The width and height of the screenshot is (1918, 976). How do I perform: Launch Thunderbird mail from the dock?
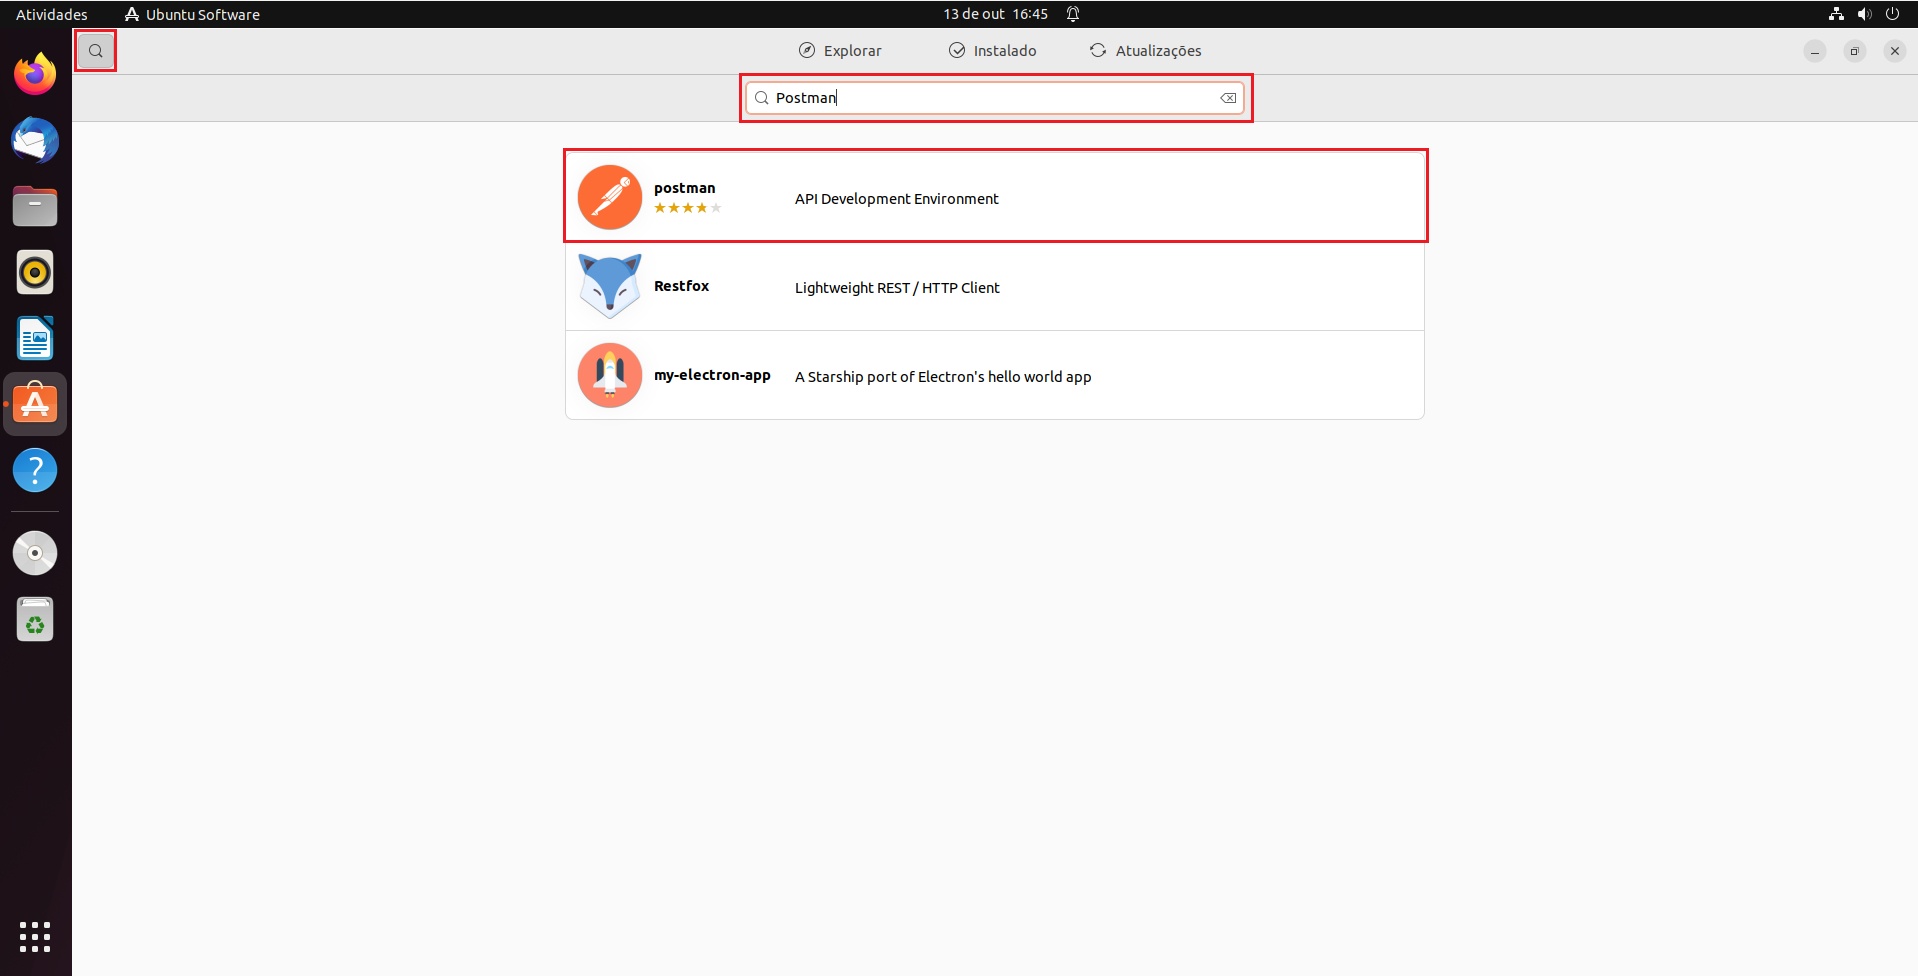[x=35, y=140]
